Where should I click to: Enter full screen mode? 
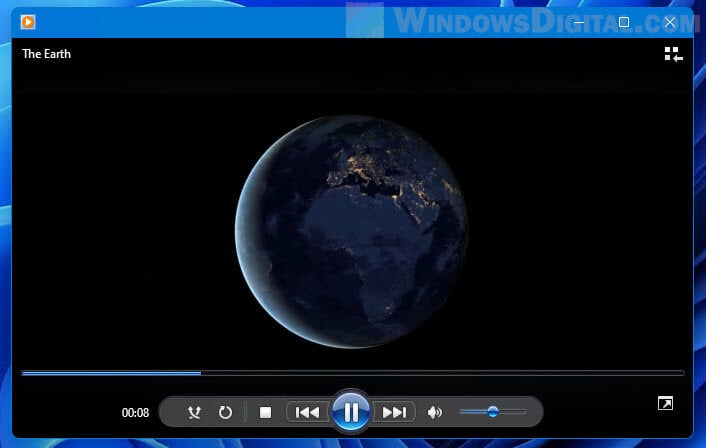click(x=665, y=403)
